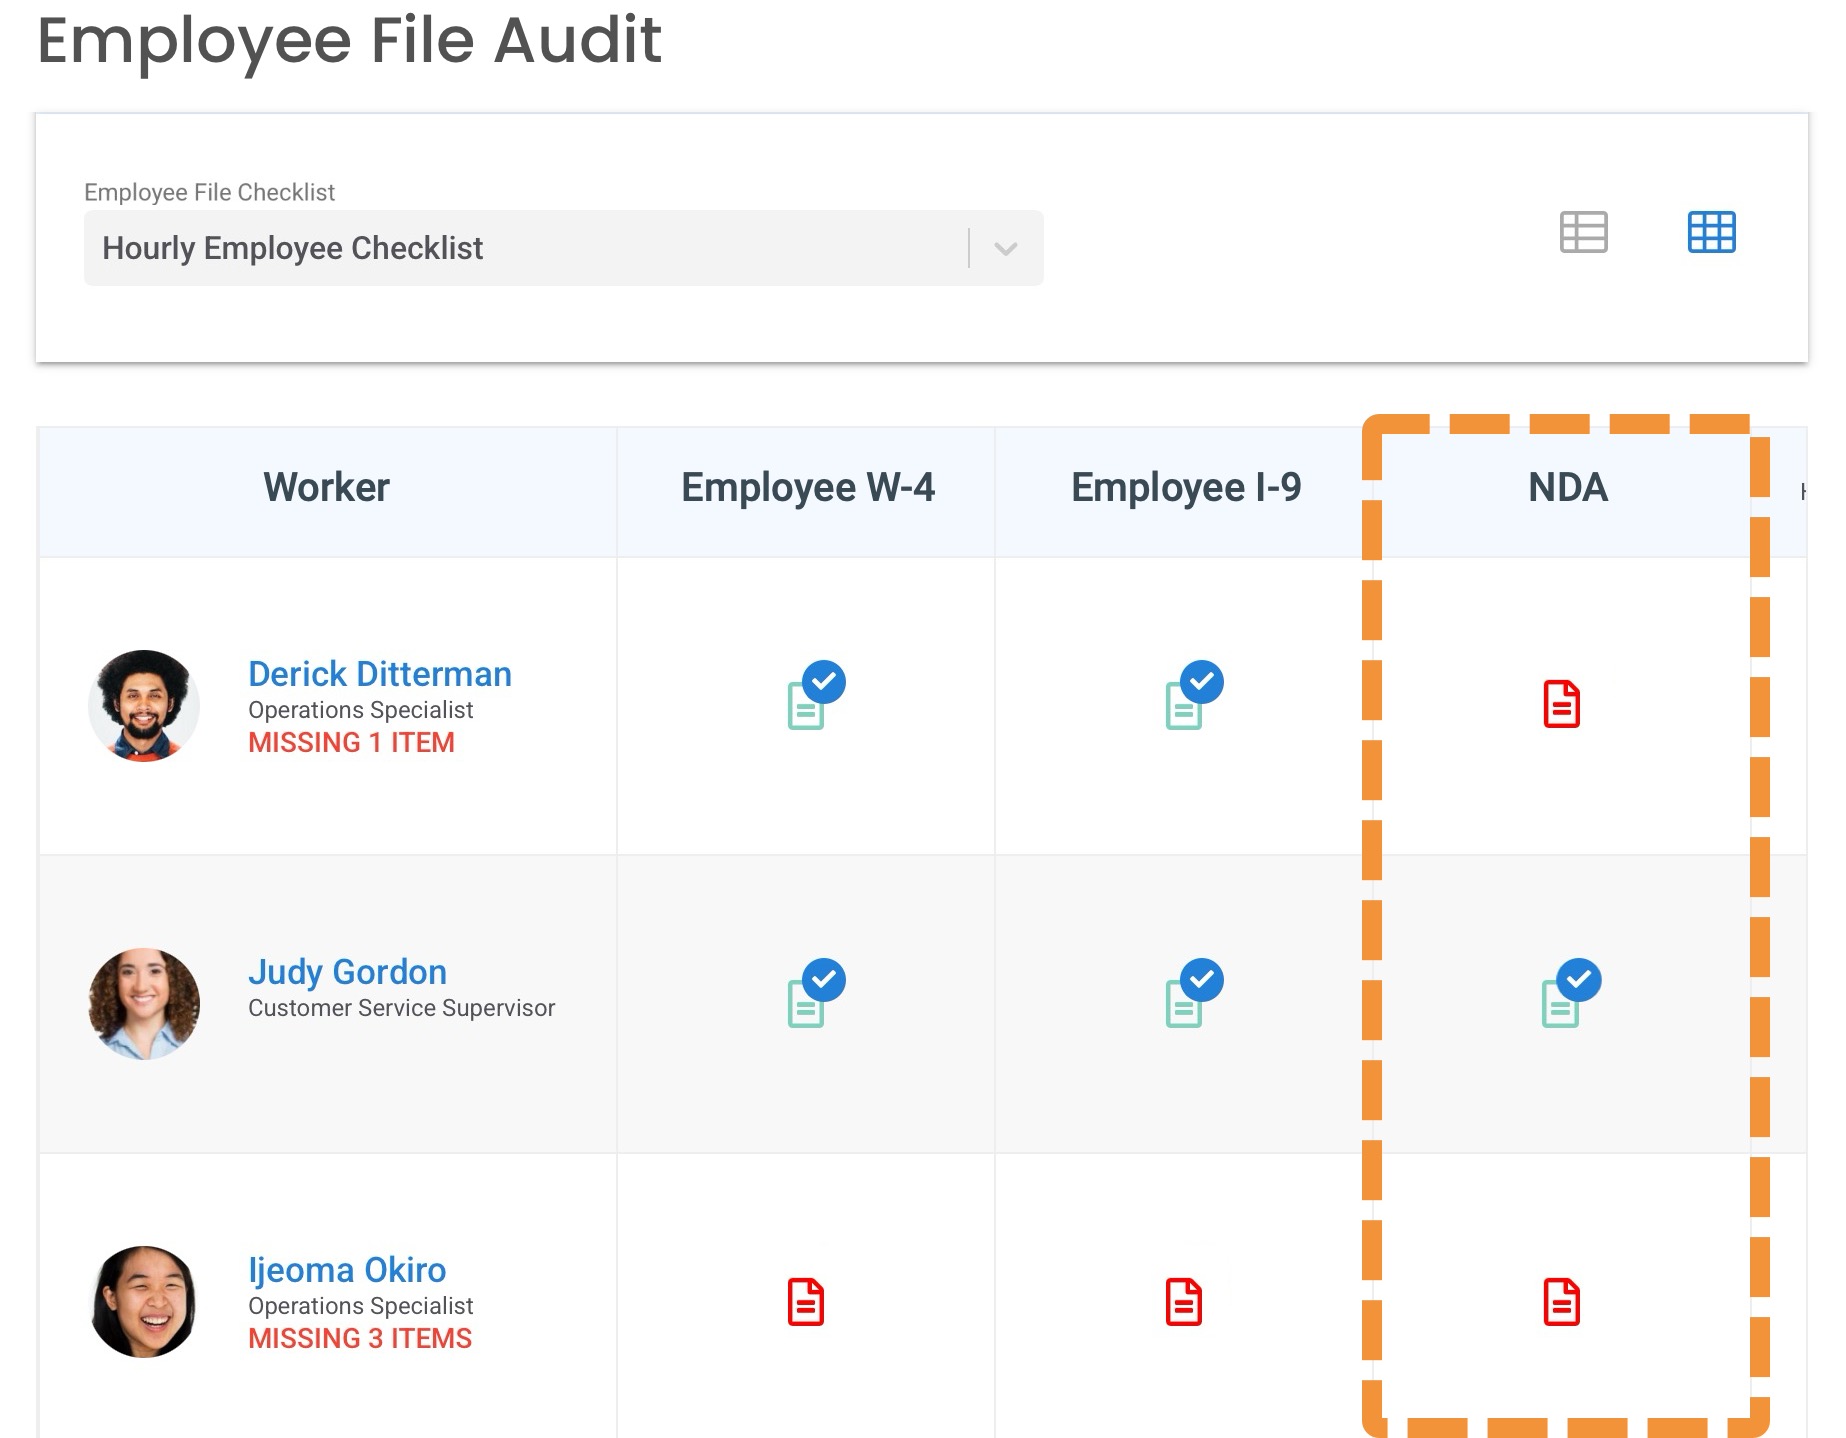Click Ijeoma Okiro's missing I-9 icon
Image resolution: width=1846 pixels, height=1438 pixels.
[1184, 1302]
